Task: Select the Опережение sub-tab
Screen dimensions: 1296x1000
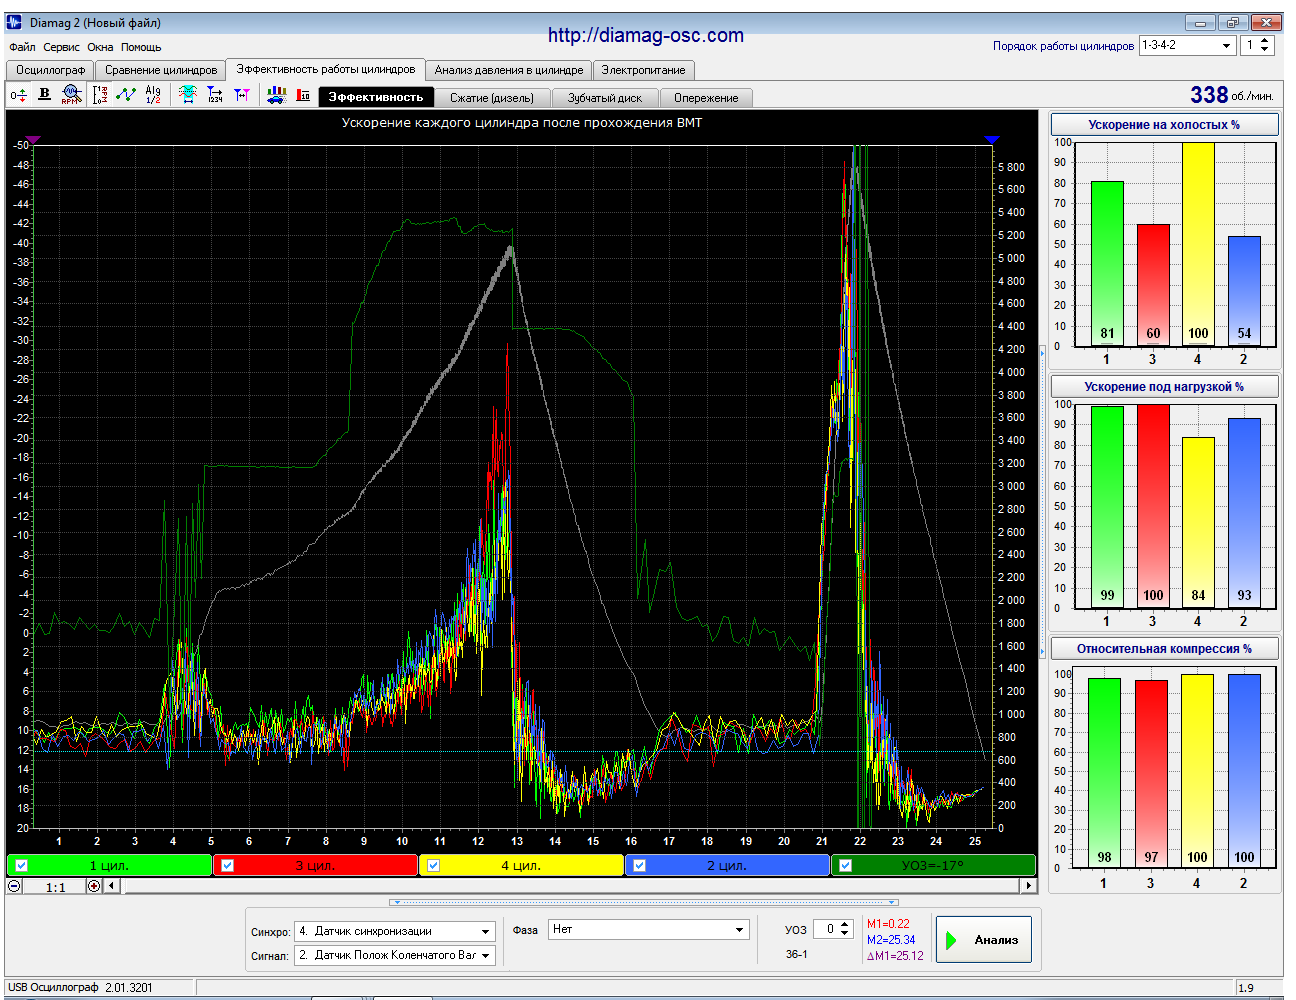Action: click(706, 98)
